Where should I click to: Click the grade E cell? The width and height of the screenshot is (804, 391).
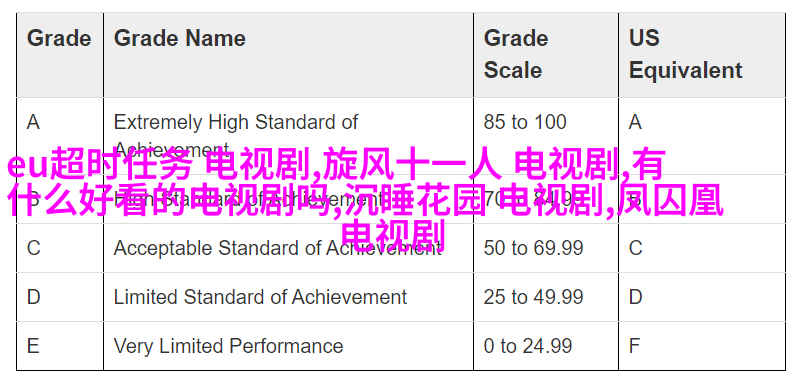[x=60, y=346]
